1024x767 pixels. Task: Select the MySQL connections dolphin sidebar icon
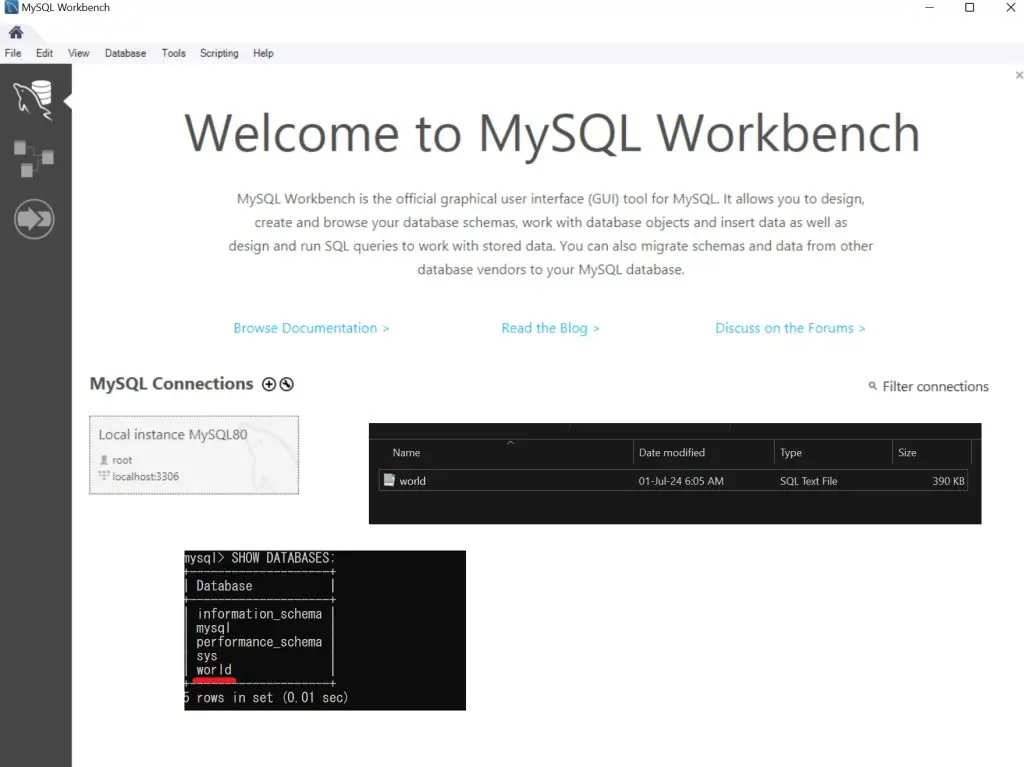click(x=33, y=99)
